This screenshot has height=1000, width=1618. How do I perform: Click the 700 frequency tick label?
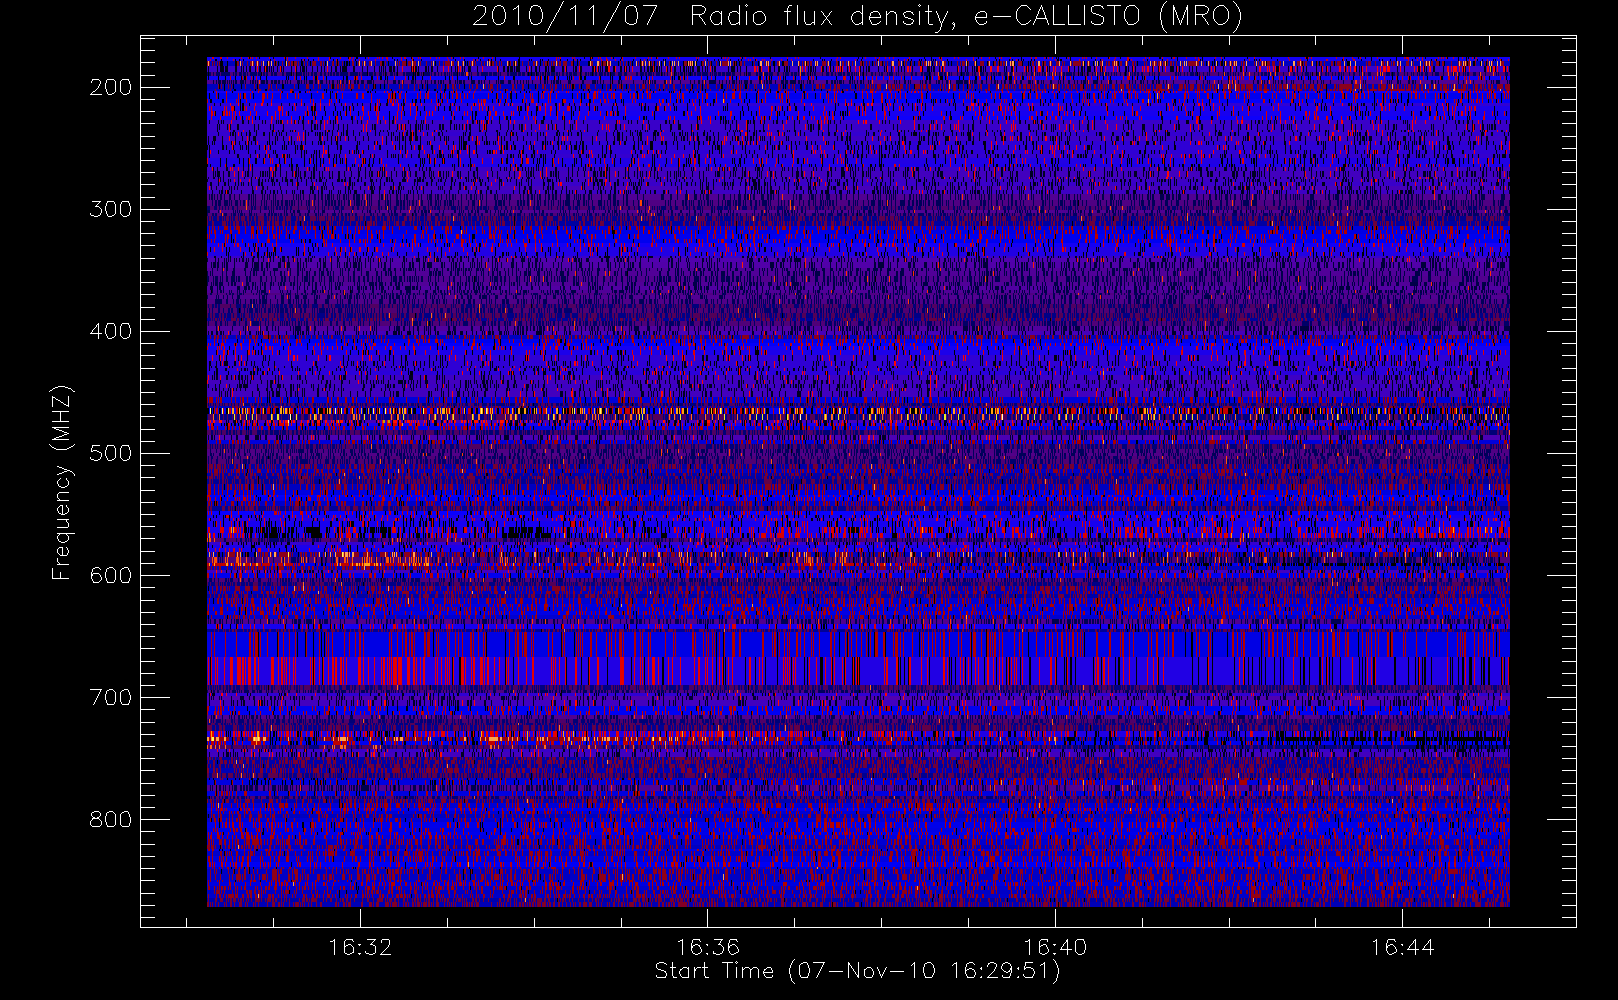[111, 697]
